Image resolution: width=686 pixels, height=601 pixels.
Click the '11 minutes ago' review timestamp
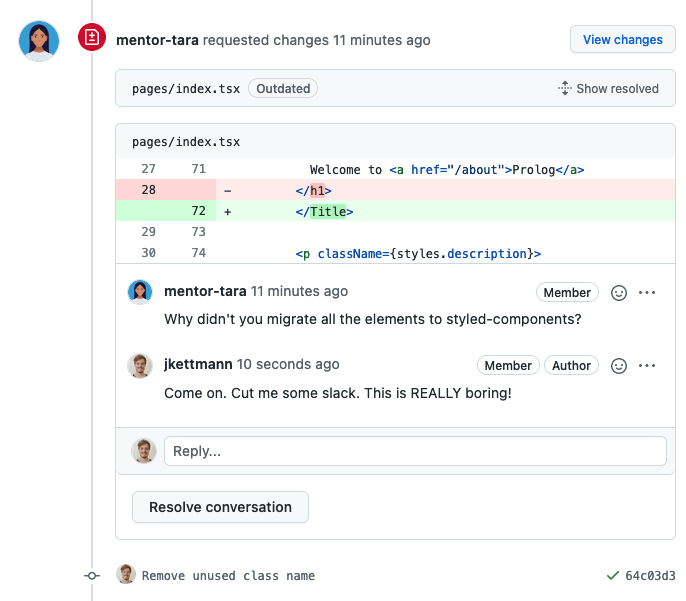pyautogui.click(x=382, y=40)
